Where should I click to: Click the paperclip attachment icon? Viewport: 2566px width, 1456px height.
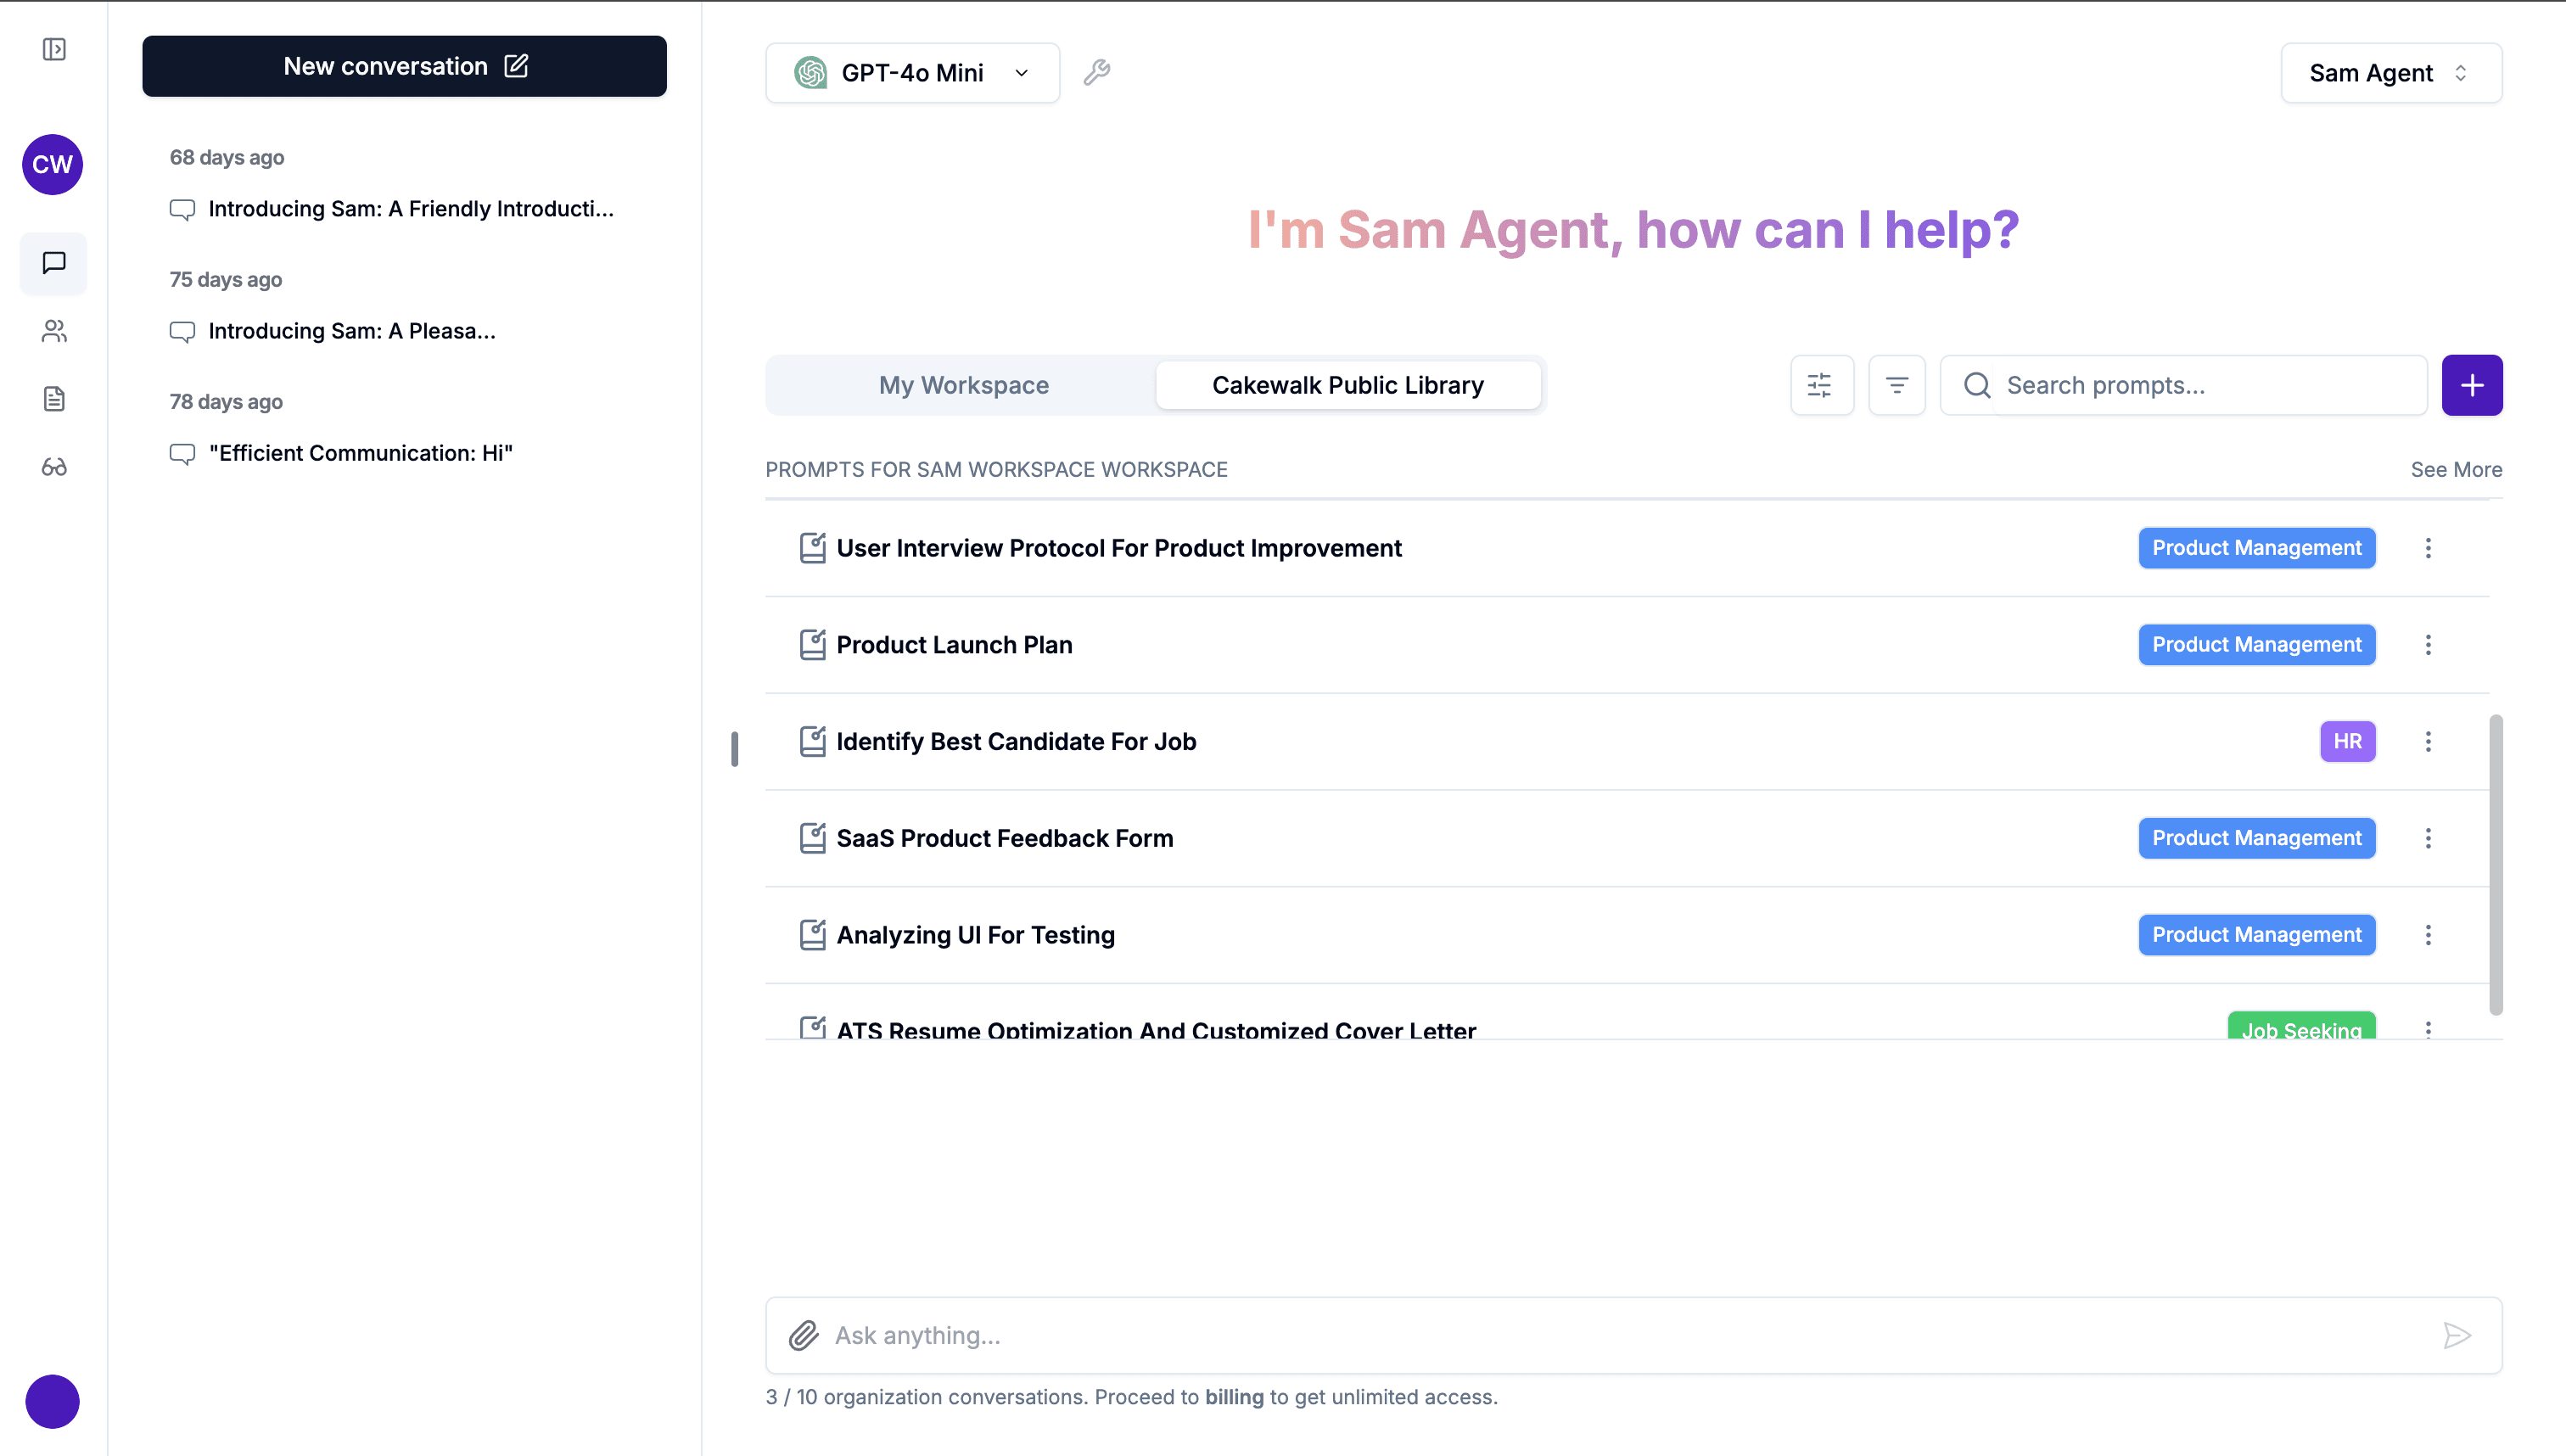pyautogui.click(x=803, y=1335)
